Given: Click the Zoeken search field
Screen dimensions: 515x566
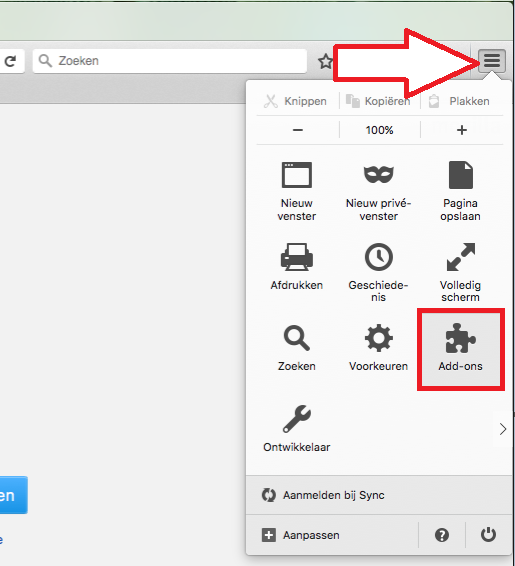Looking at the screenshot, I should 170,61.
